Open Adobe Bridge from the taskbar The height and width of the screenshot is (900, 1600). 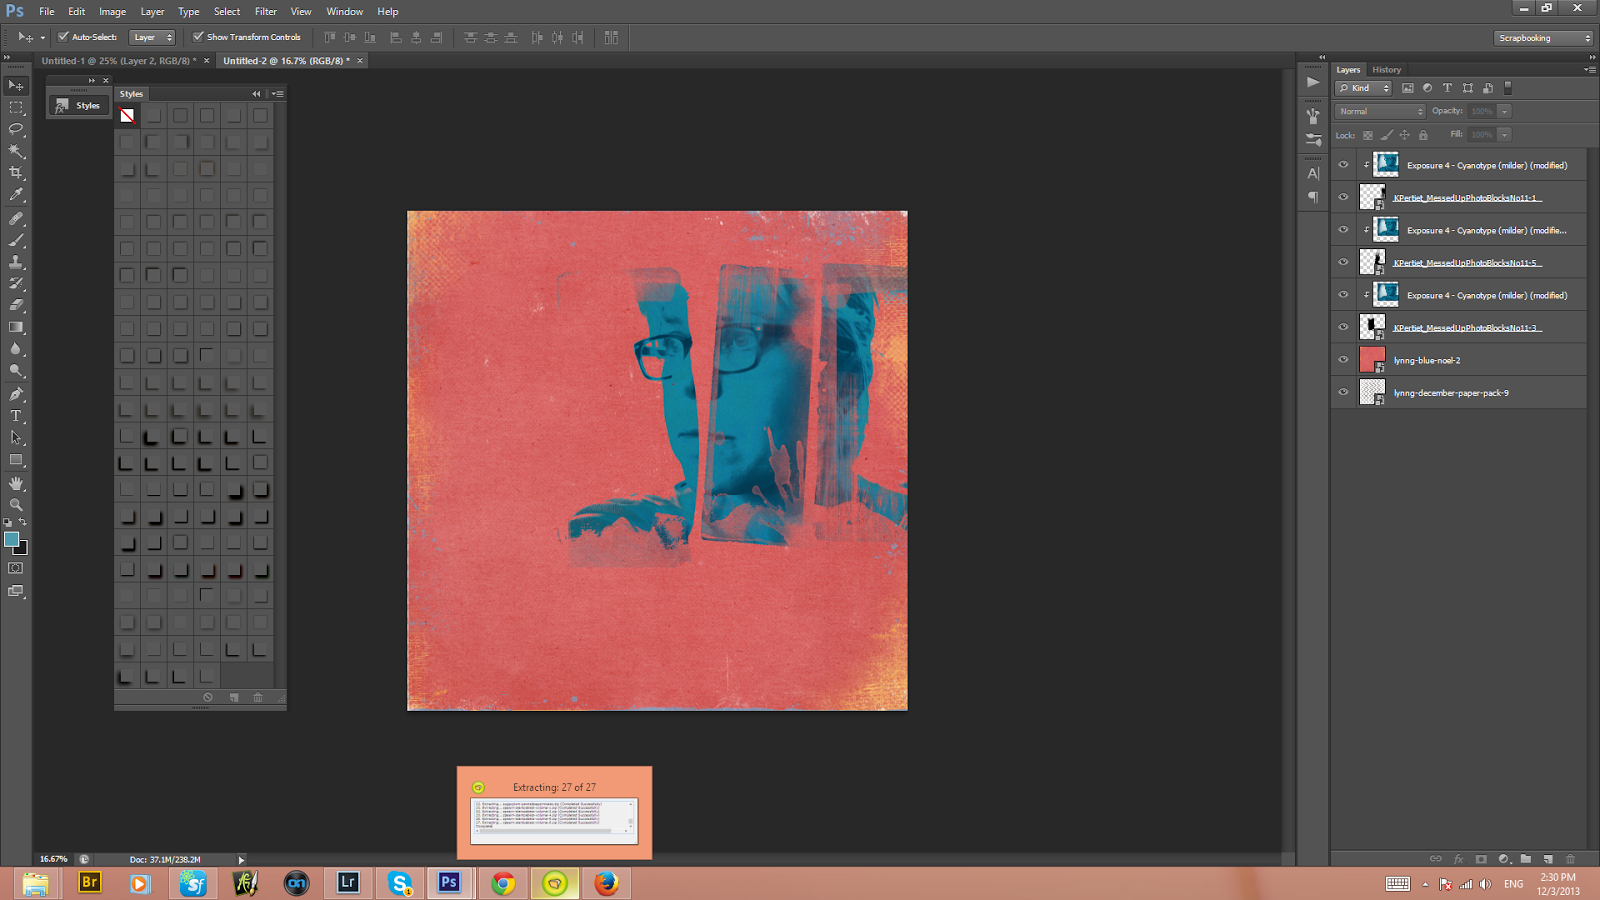pyautogui.click(x=89, y=883)
